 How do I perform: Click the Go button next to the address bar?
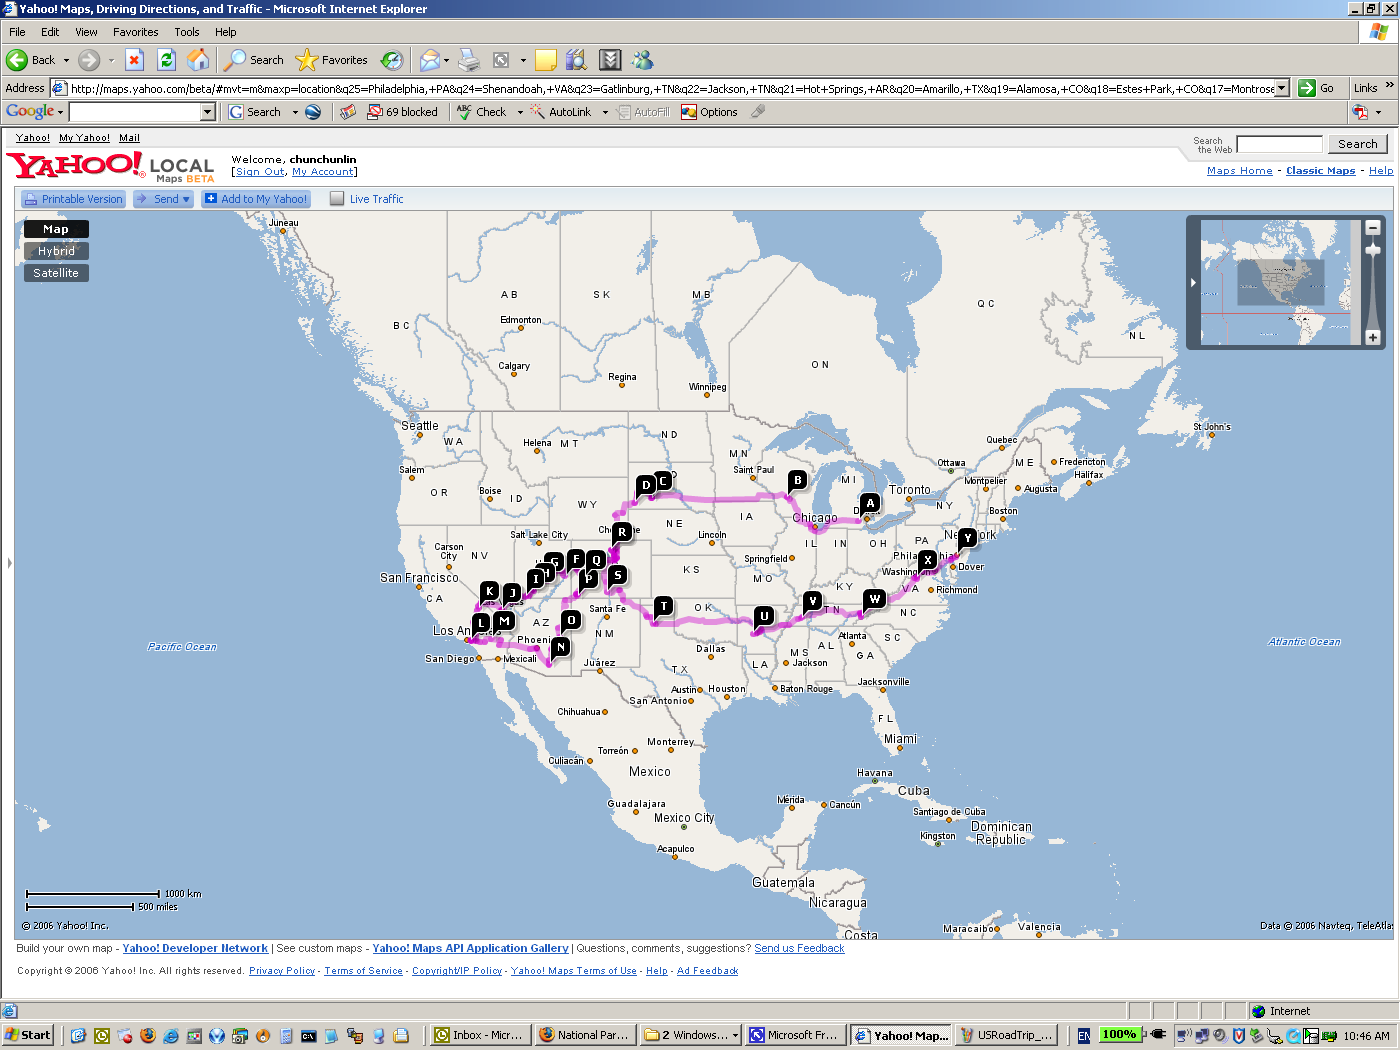(x=1316, y=88)
